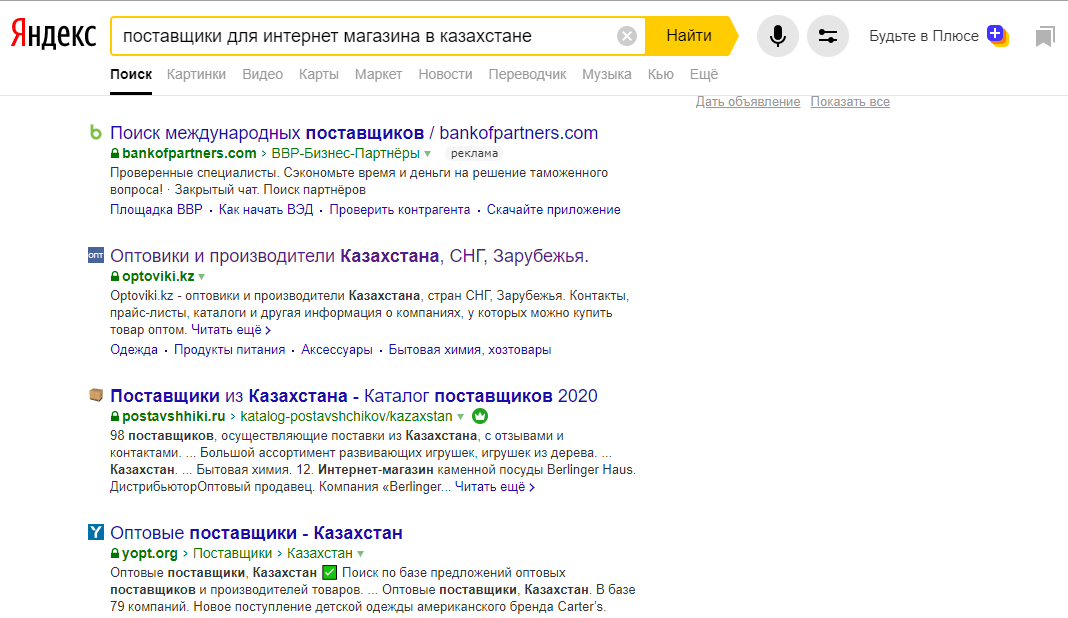The width and height of the screenshot is (1068, 618).
Task: Click the katalog-postavshchikov/kazaxstan path link
Action: (346, 416)
